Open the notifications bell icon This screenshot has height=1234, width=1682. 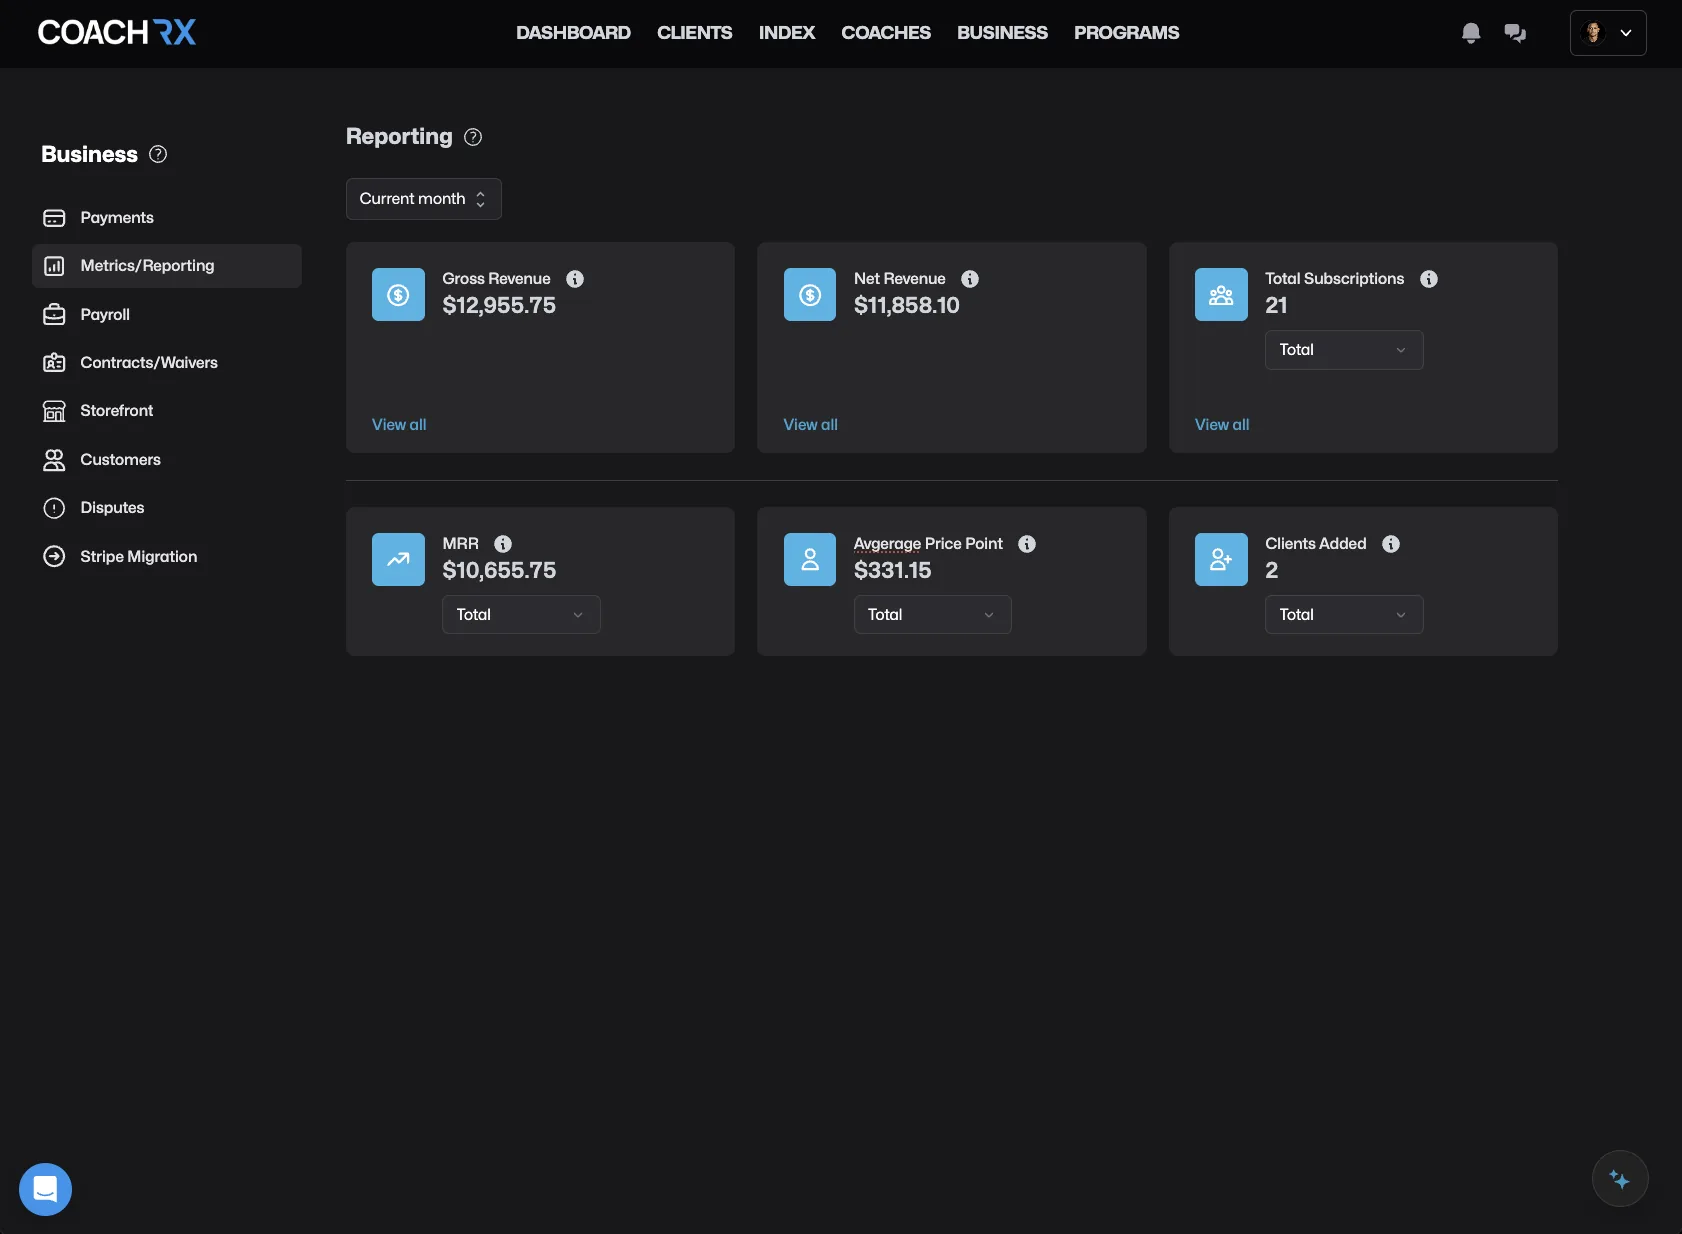point(1470,33)
